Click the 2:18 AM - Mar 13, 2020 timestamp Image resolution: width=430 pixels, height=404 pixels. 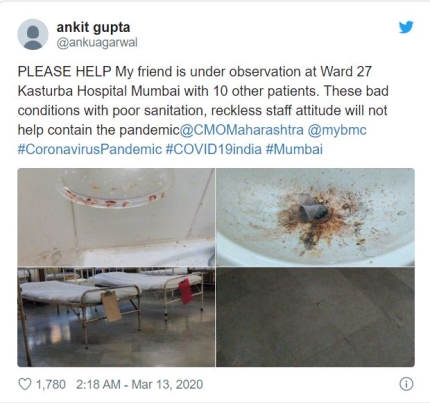click(139, 384)
